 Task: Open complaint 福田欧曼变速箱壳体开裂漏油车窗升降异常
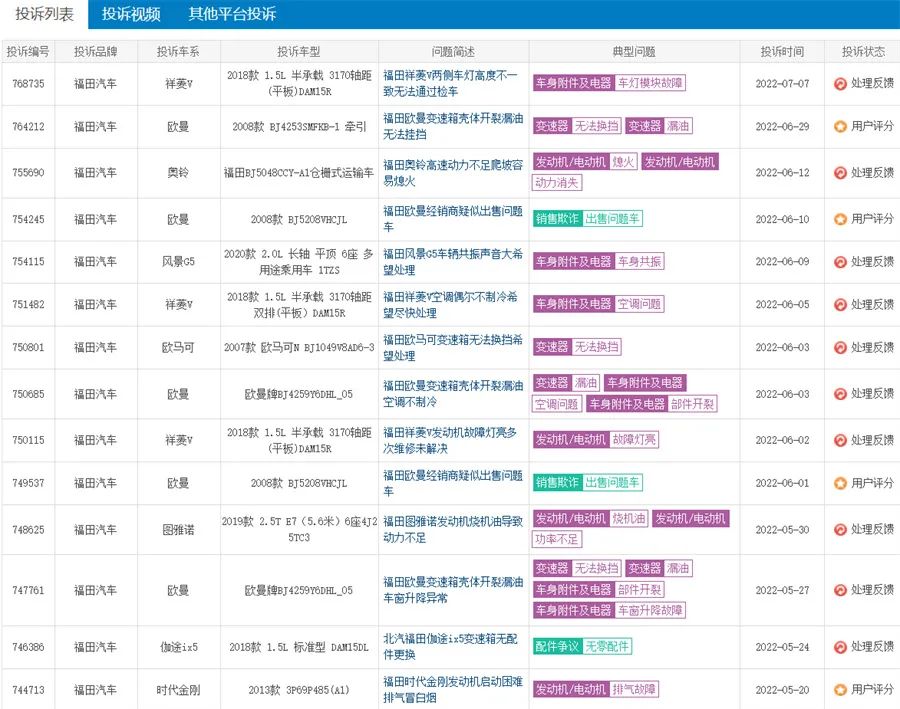tap(453, 590)
